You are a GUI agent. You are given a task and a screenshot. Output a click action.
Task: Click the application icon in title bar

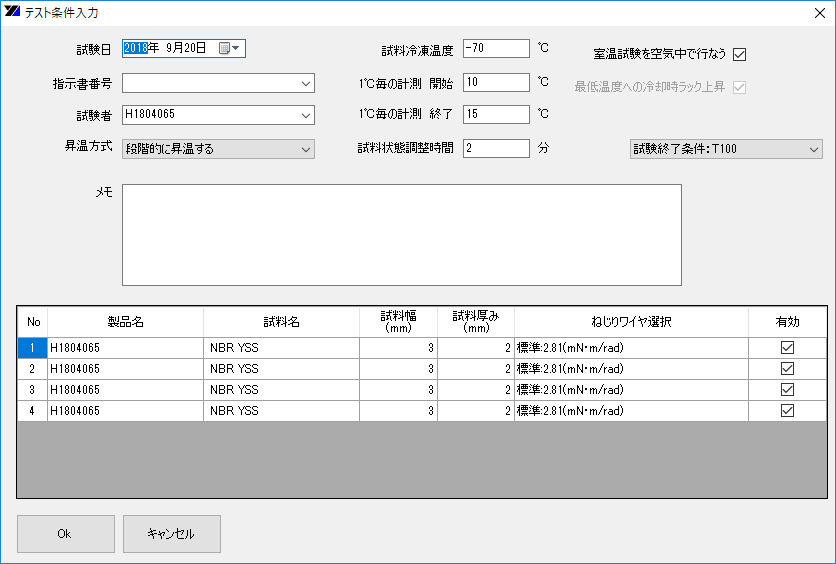13,12
